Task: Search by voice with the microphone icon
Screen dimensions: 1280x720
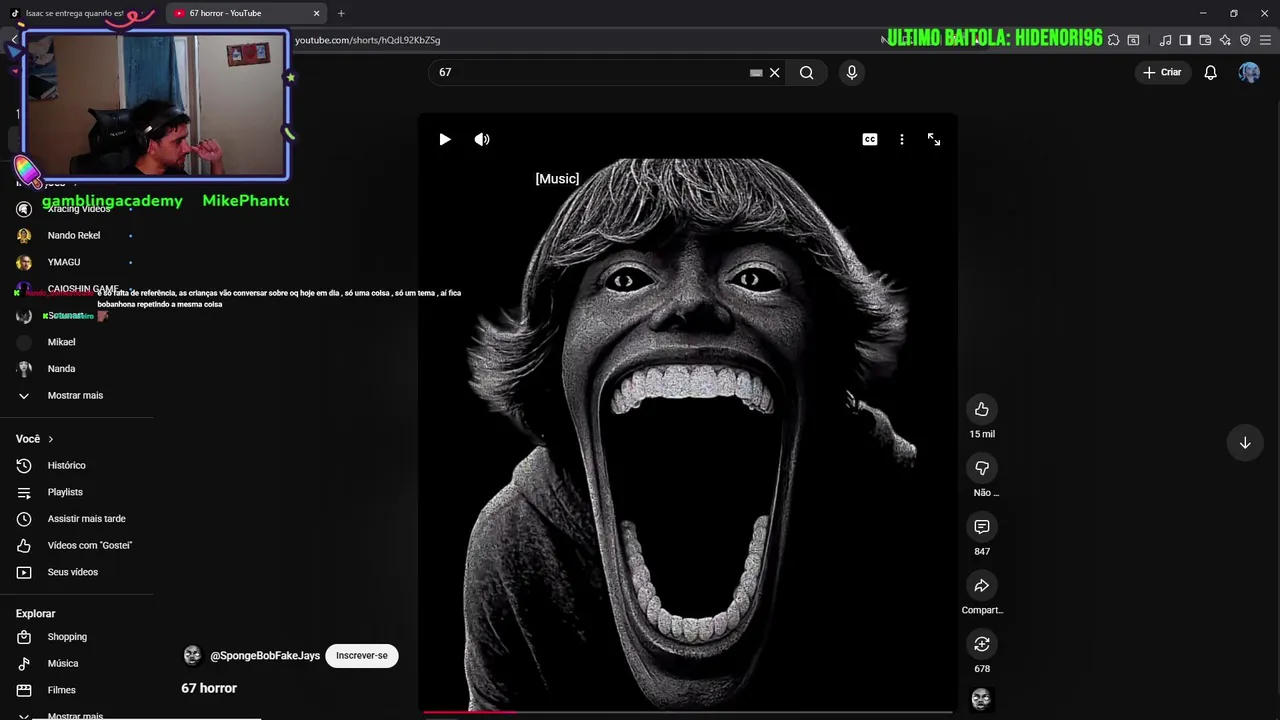Action: pyautogui.click(x=852, y=72)
